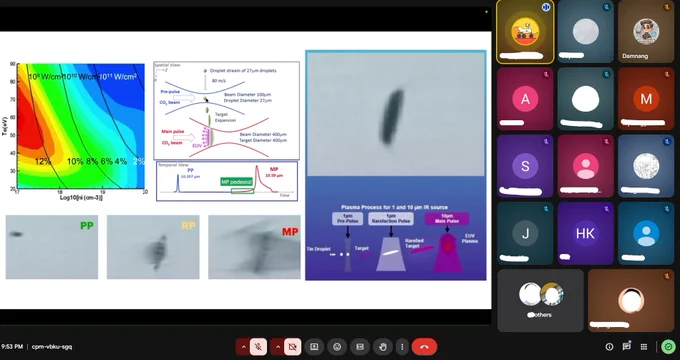Click the meeting code cpm-vbku-sgq

tap(52, 347)
